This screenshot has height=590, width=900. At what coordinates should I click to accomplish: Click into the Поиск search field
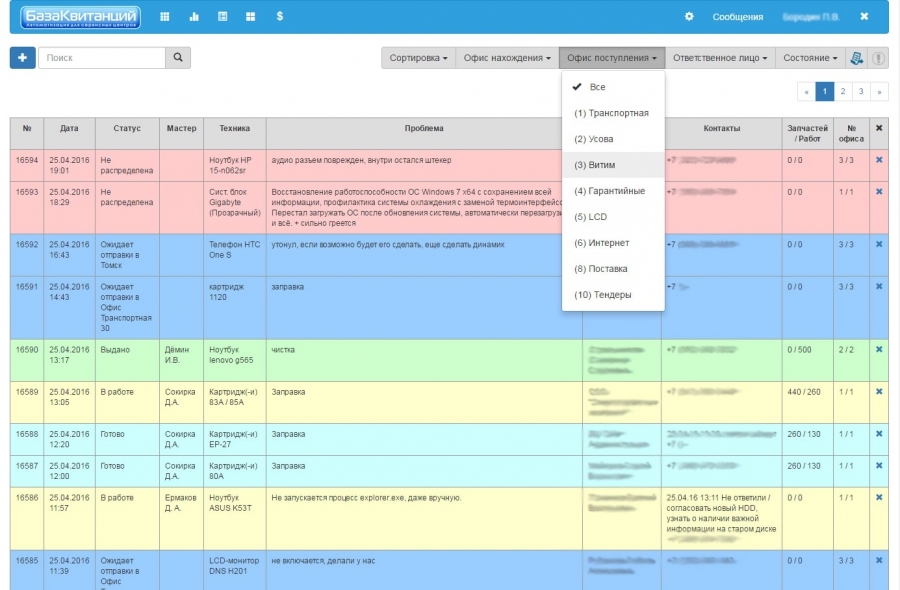coord(101,58)
